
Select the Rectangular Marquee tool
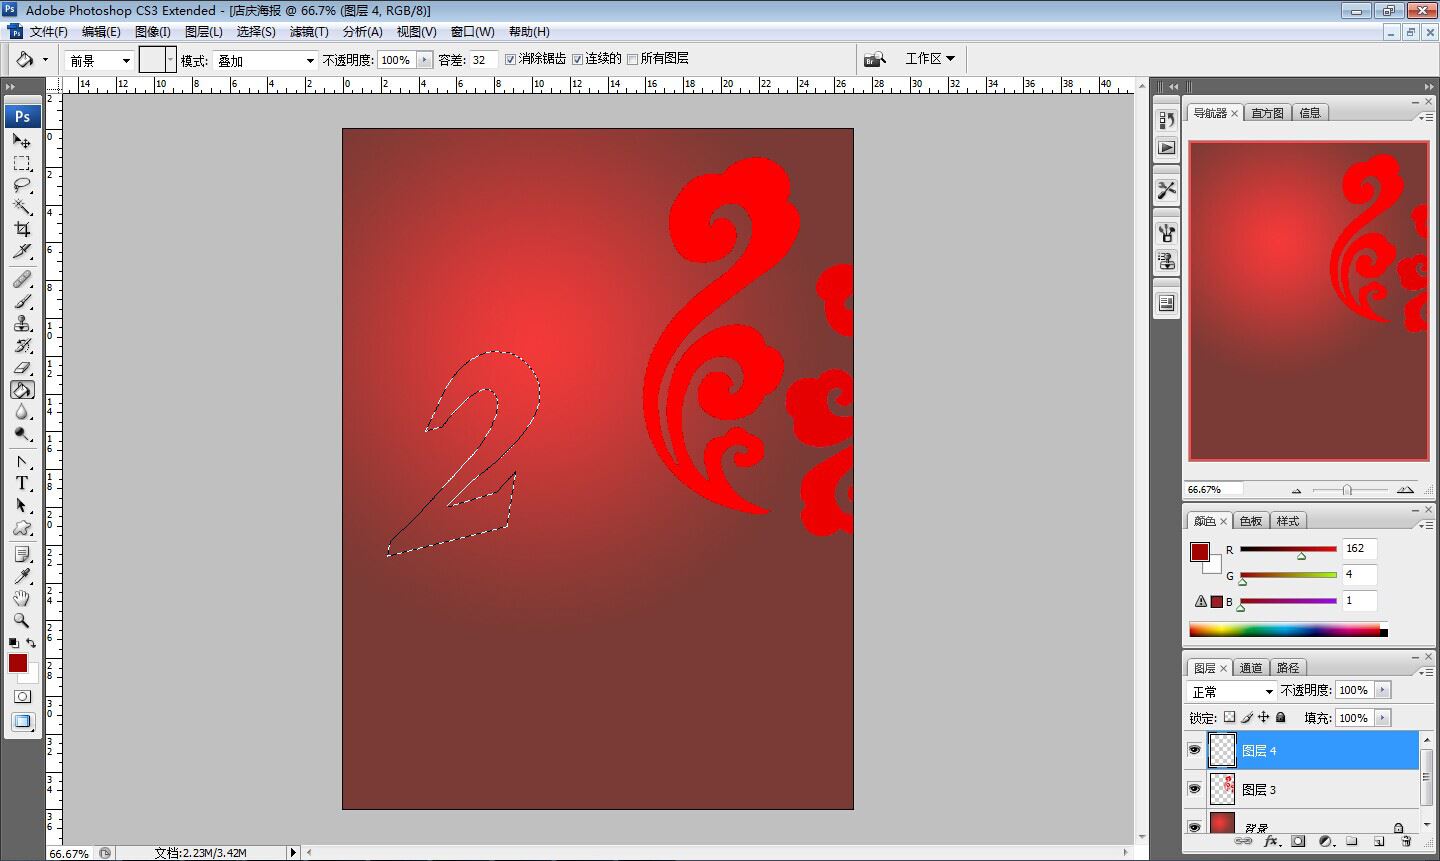click(x=22, y=163)
